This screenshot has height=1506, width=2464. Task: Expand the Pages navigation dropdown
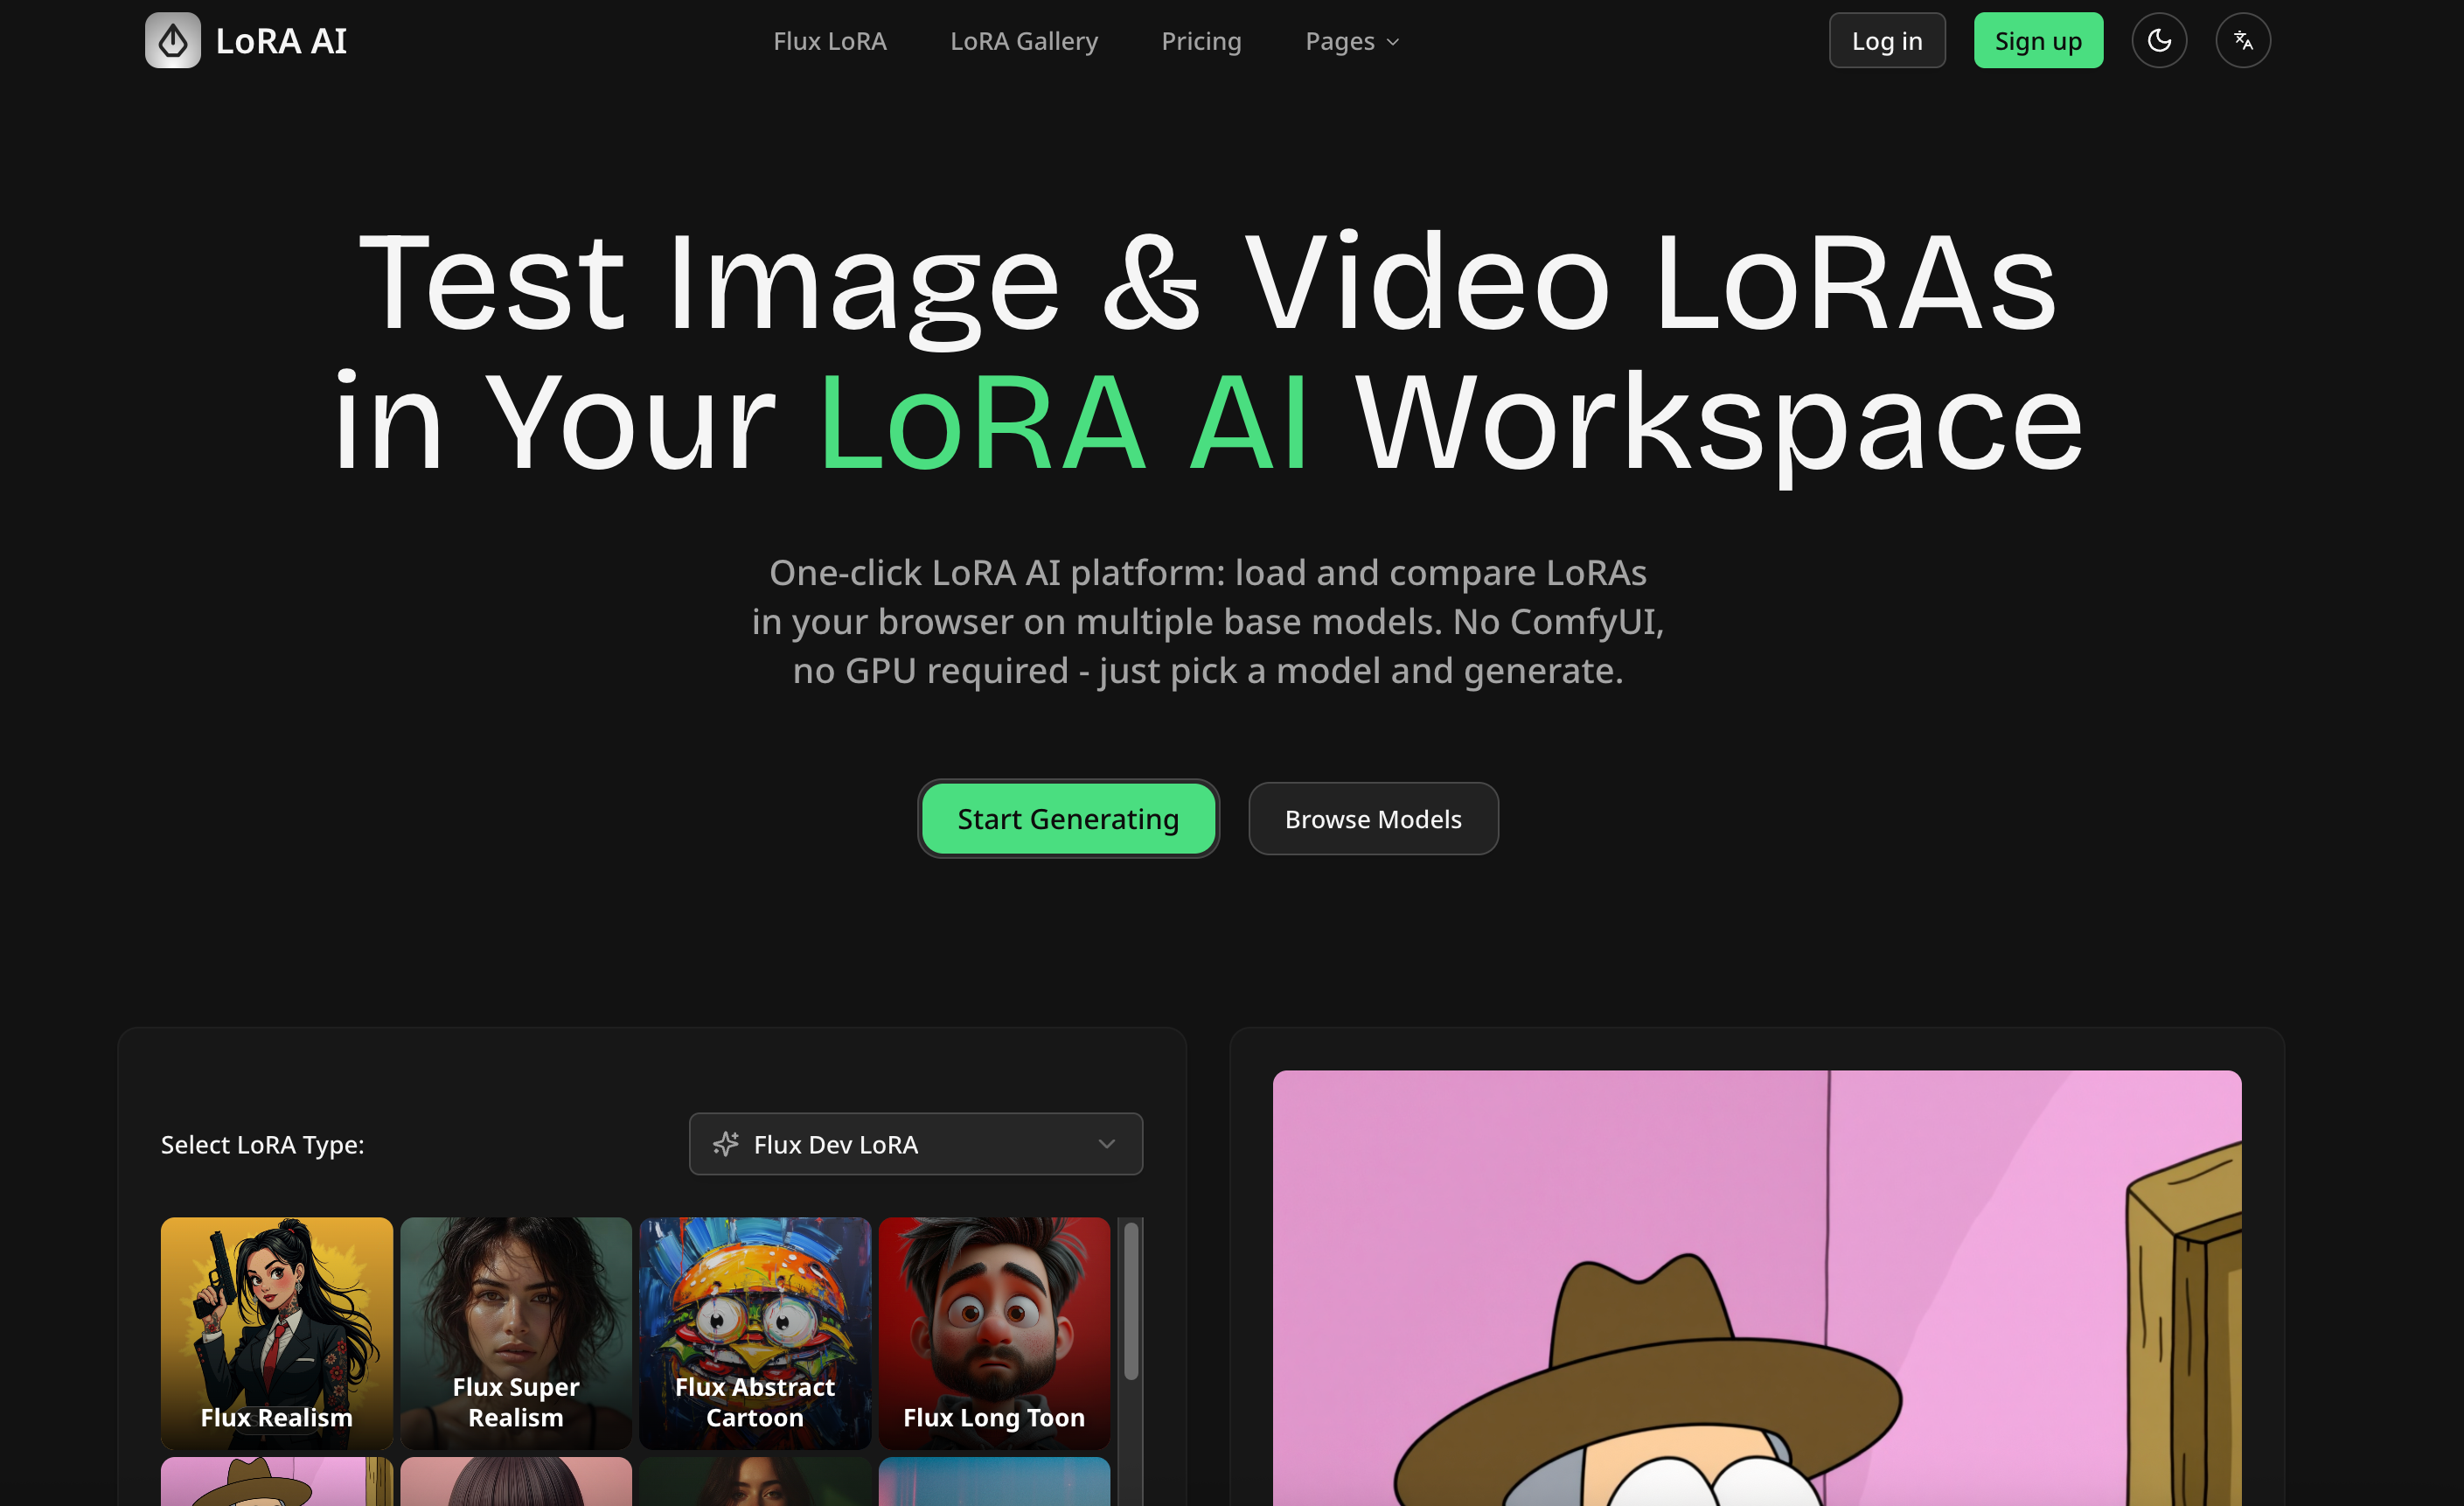pos(1351,41)
